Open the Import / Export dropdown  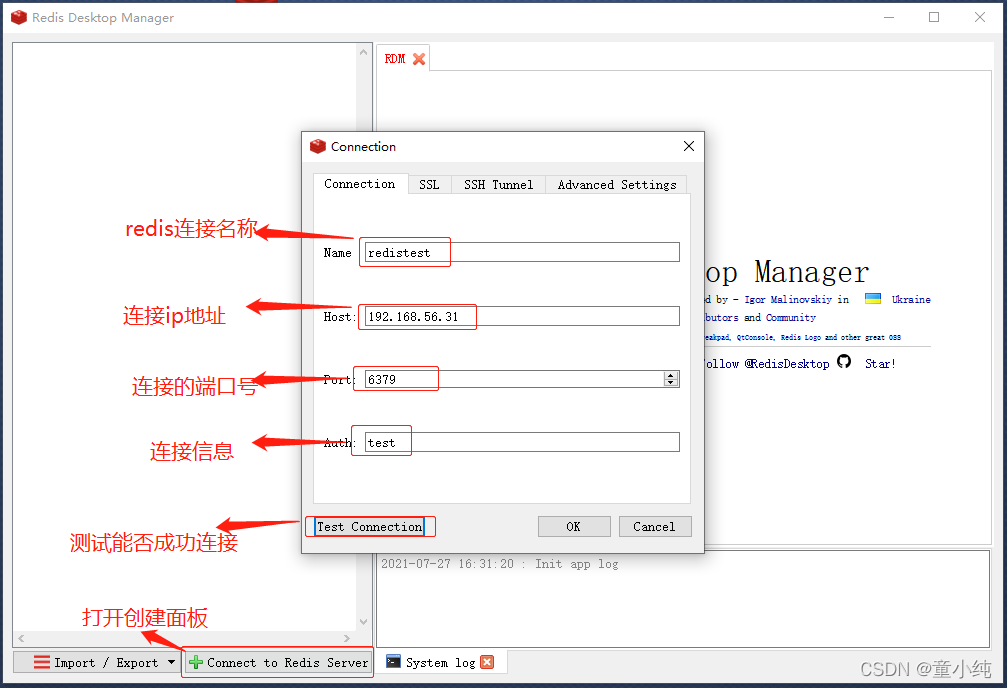(172, 662)
